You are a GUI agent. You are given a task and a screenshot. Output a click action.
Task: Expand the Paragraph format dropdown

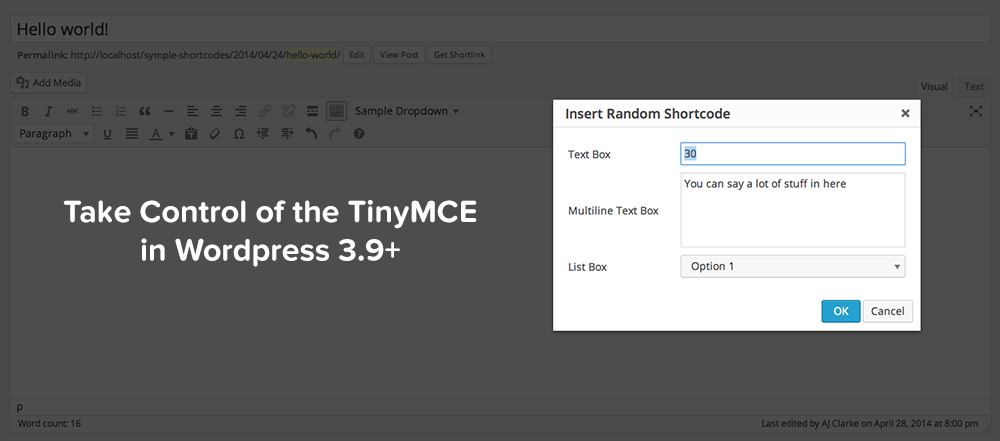click(x=55, y=134)
